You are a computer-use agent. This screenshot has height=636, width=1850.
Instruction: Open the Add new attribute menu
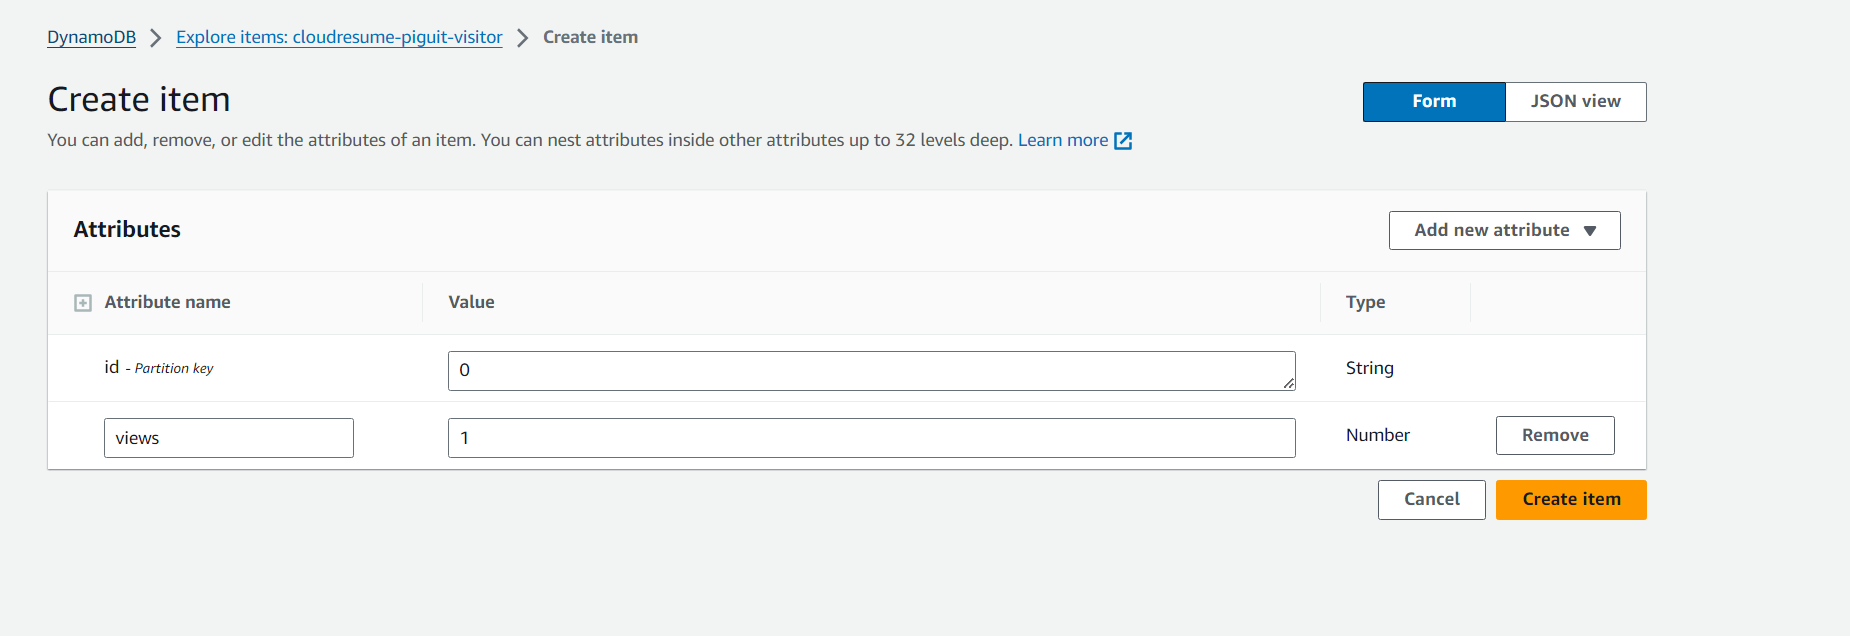point(1504,230)
